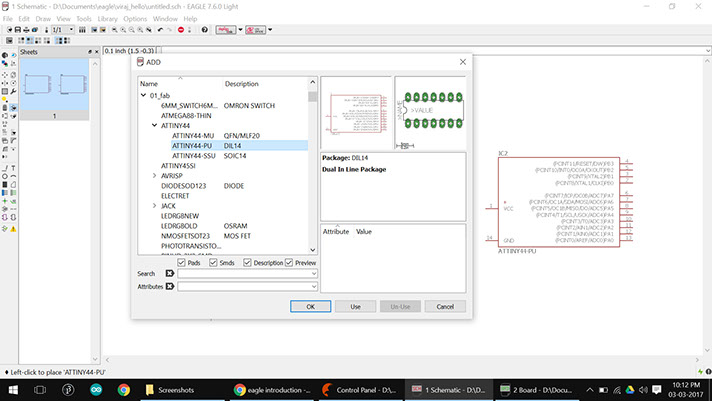
Task: Clear the Search field with X button
Action: coord(169,273)
